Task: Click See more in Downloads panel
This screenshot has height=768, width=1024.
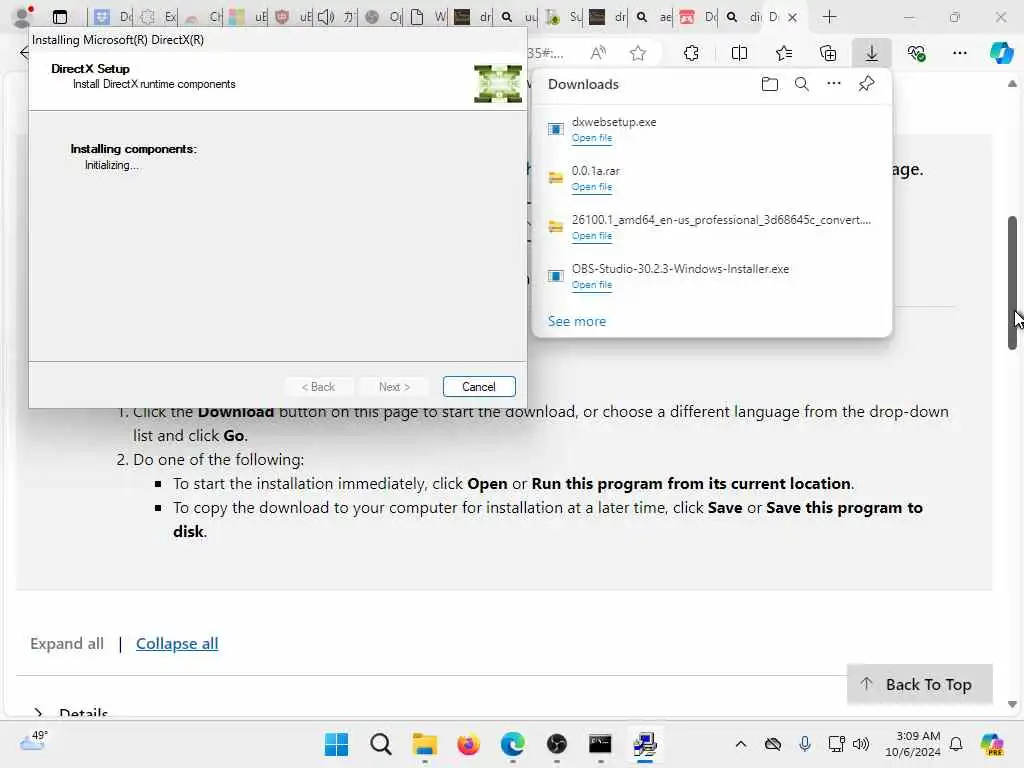Action: pos(577,321)
